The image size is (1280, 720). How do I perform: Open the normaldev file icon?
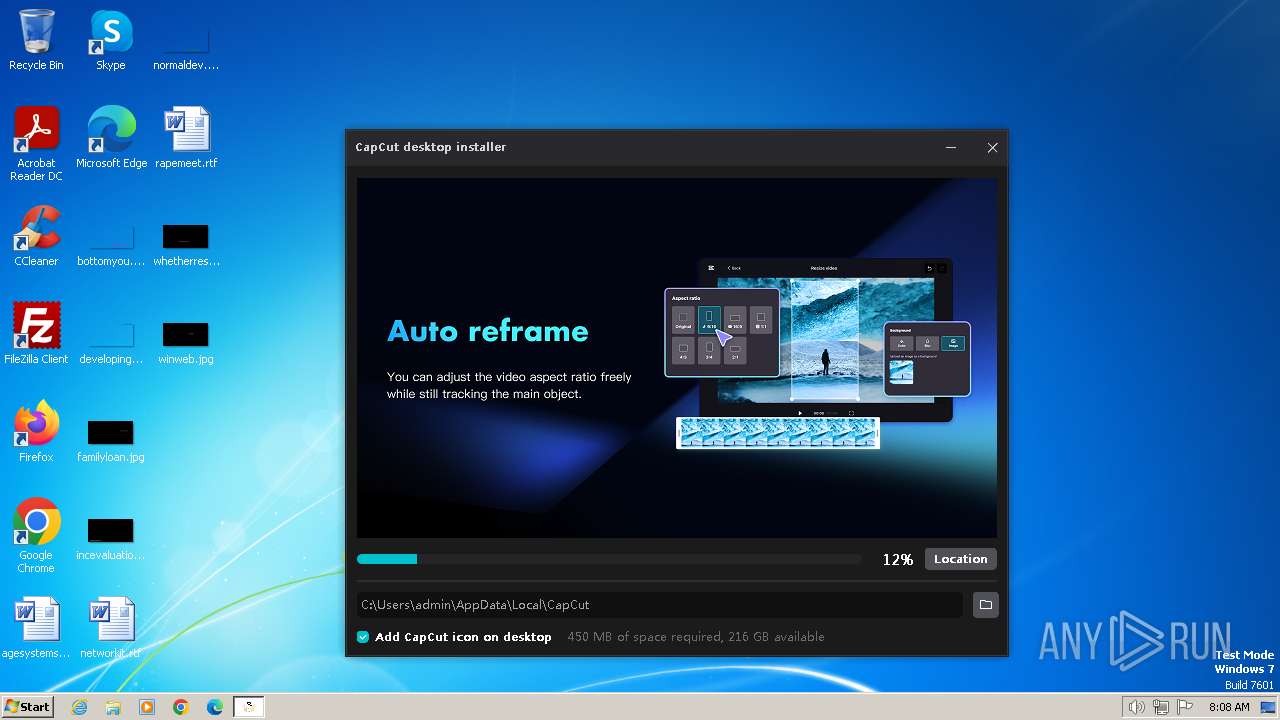pyautogui.click(x=186, y=46)
